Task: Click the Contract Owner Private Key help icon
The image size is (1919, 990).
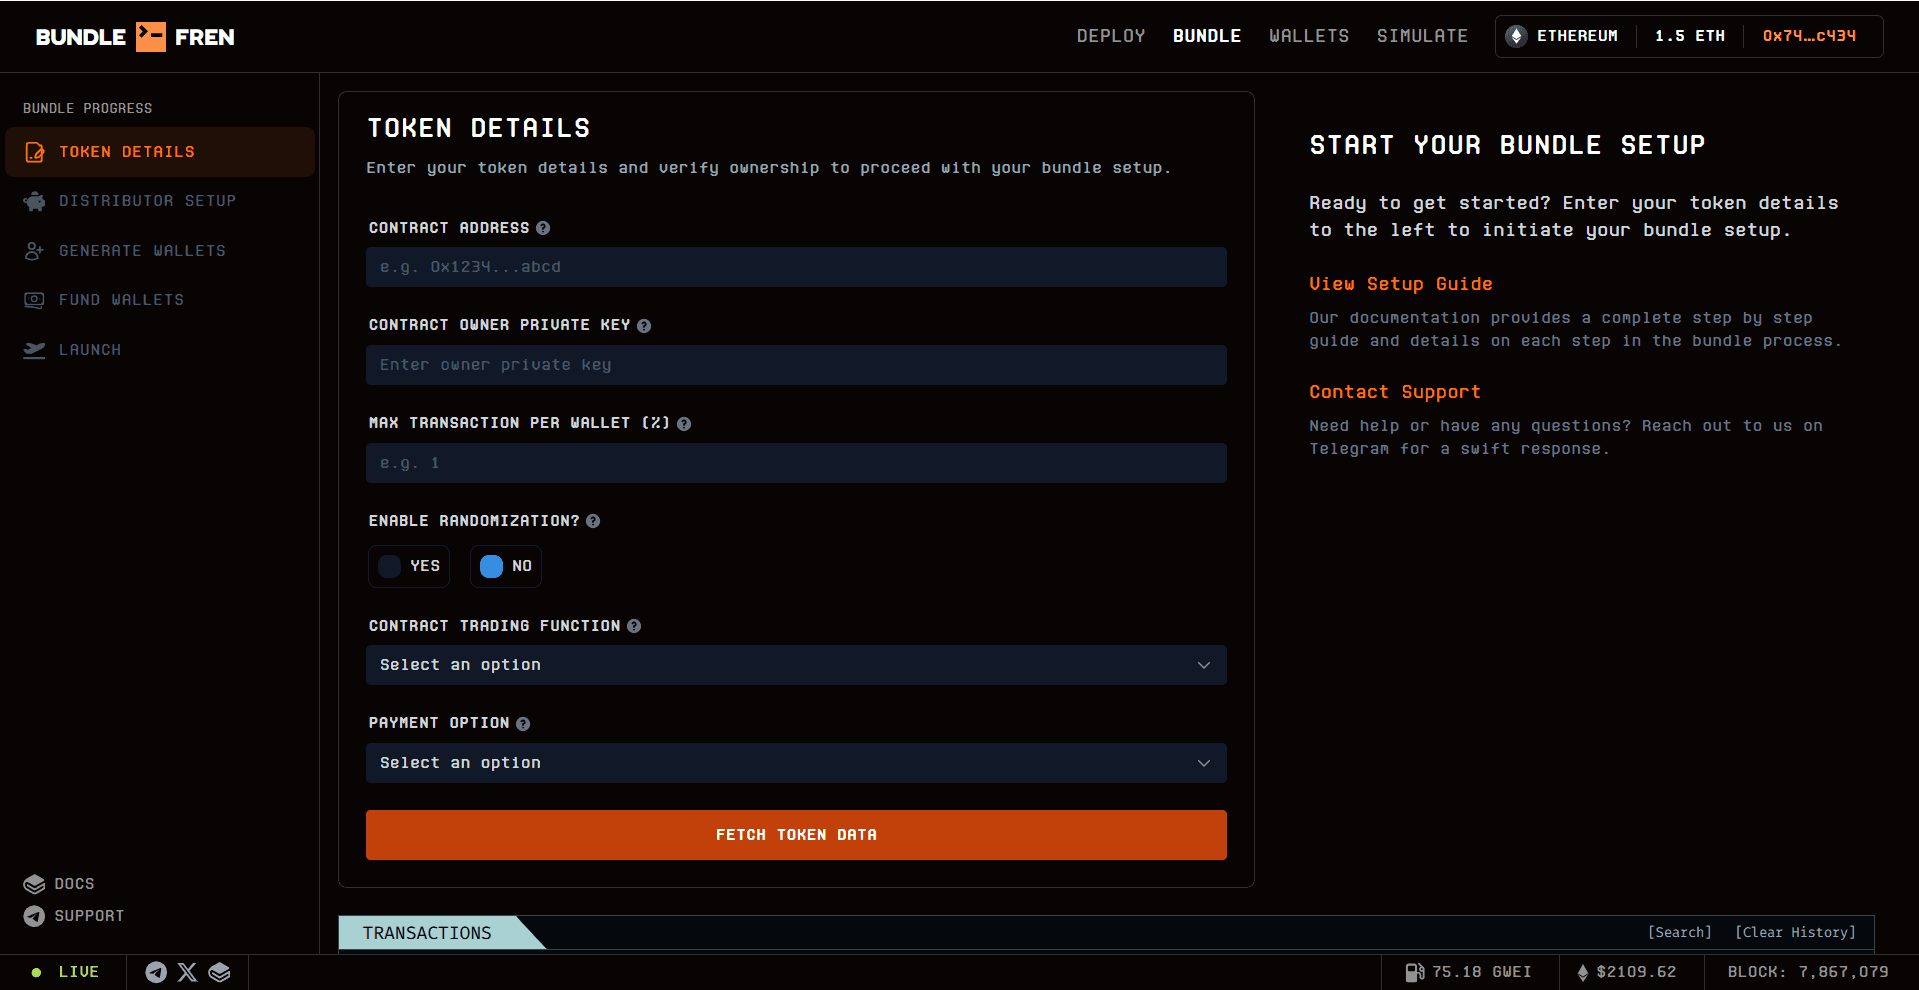Action: [x=644, y=326]
